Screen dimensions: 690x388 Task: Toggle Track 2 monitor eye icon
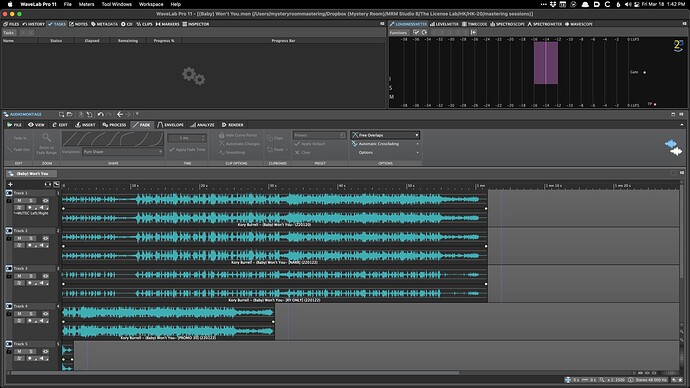pos(45,238)
